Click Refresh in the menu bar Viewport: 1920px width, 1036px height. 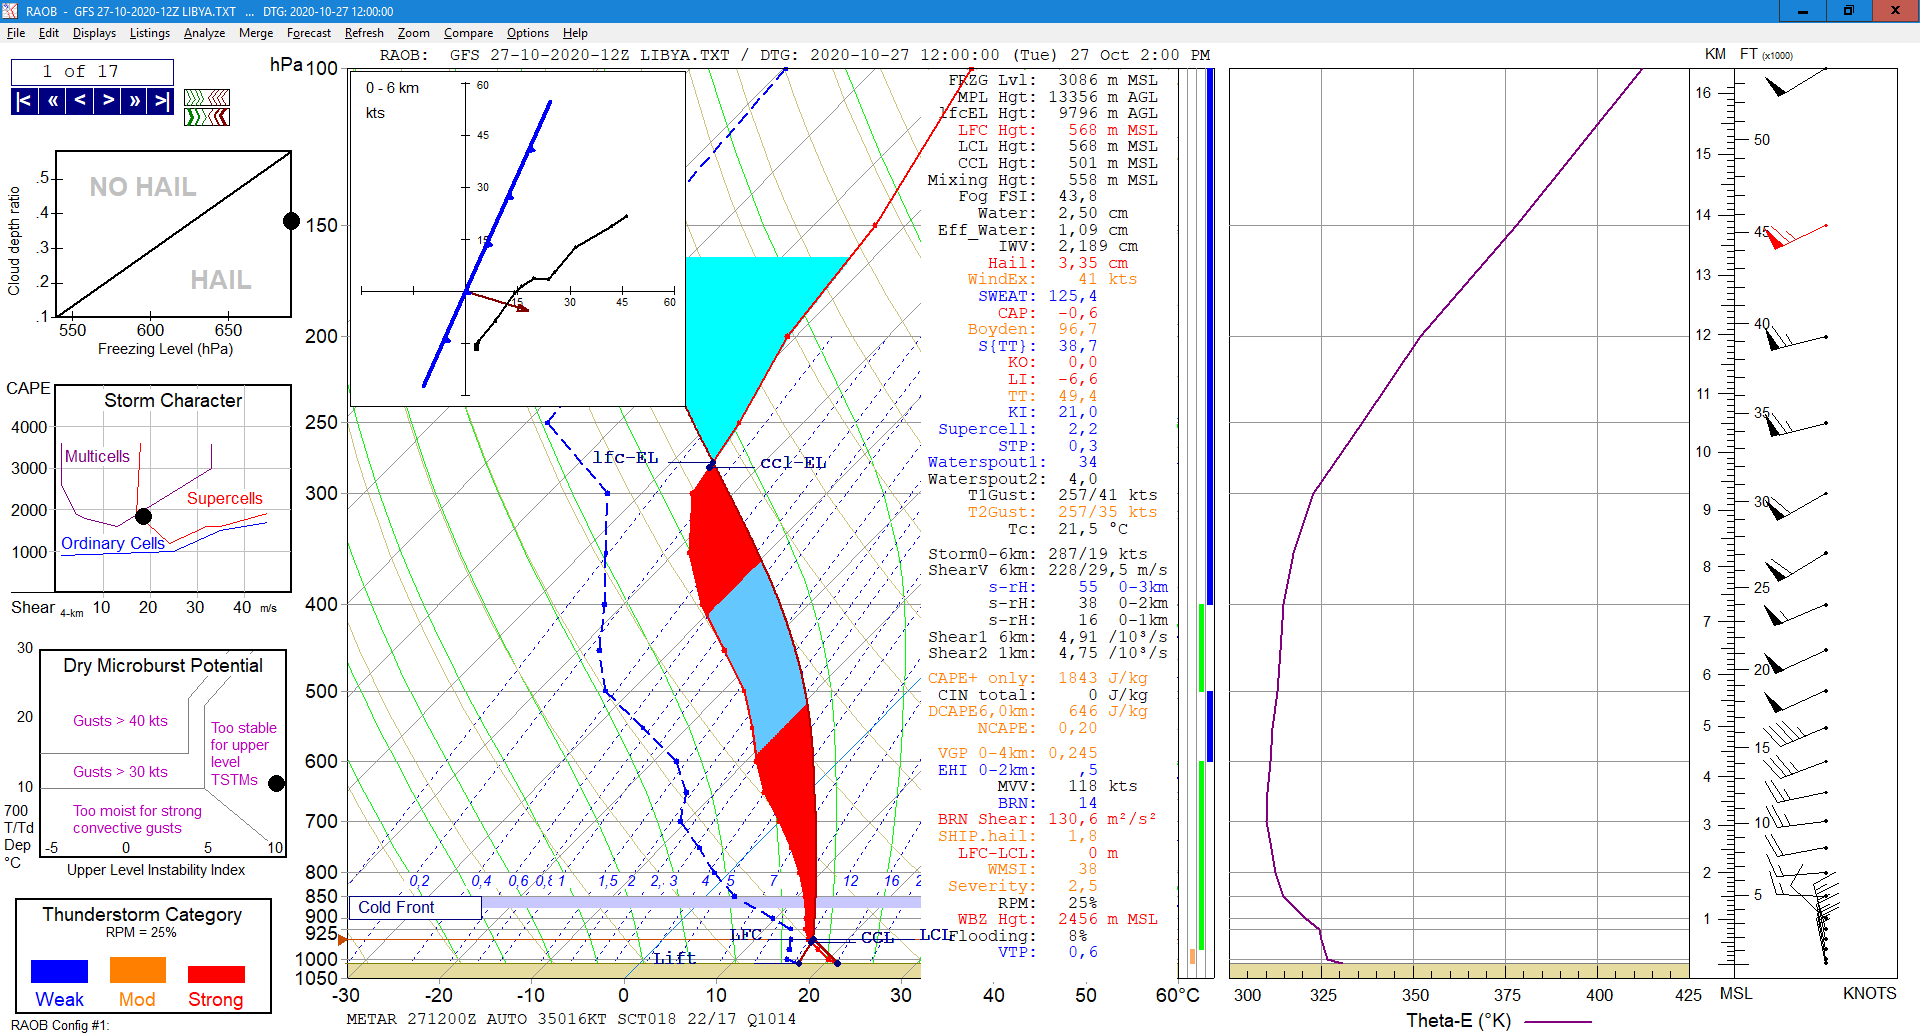[364, 33]
